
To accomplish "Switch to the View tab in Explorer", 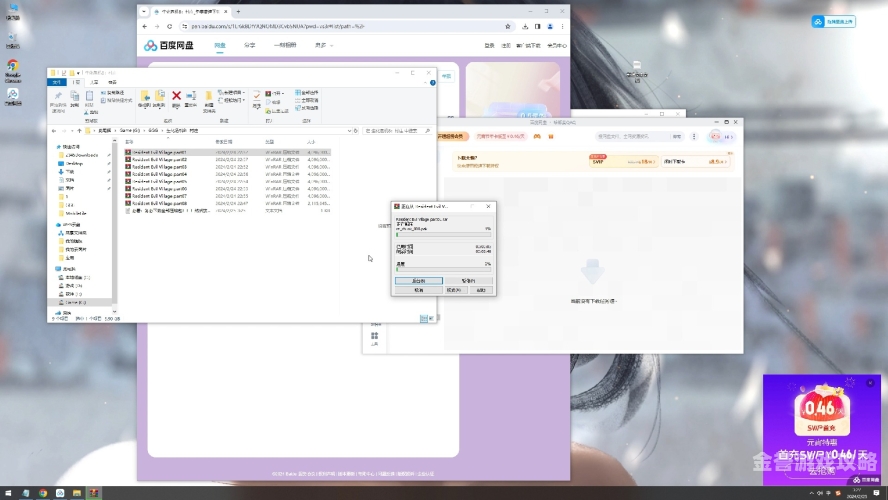I will click(112, 83).
